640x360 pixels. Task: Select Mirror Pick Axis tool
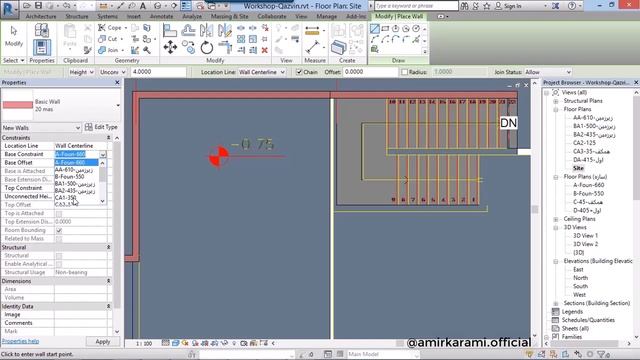point(206,30)
